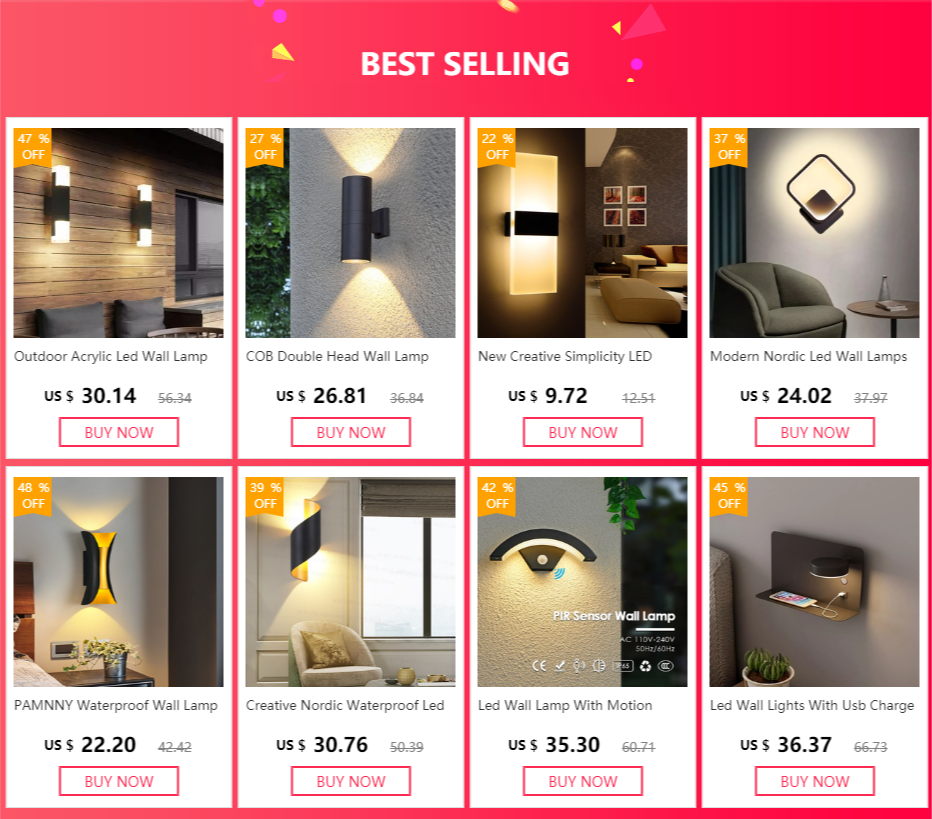Click BUY NOW for PAMNNY Waterproof Wall Lamp
Image resolution: width=932 pixels, height=819 pixels.
(x=119, y=781)
